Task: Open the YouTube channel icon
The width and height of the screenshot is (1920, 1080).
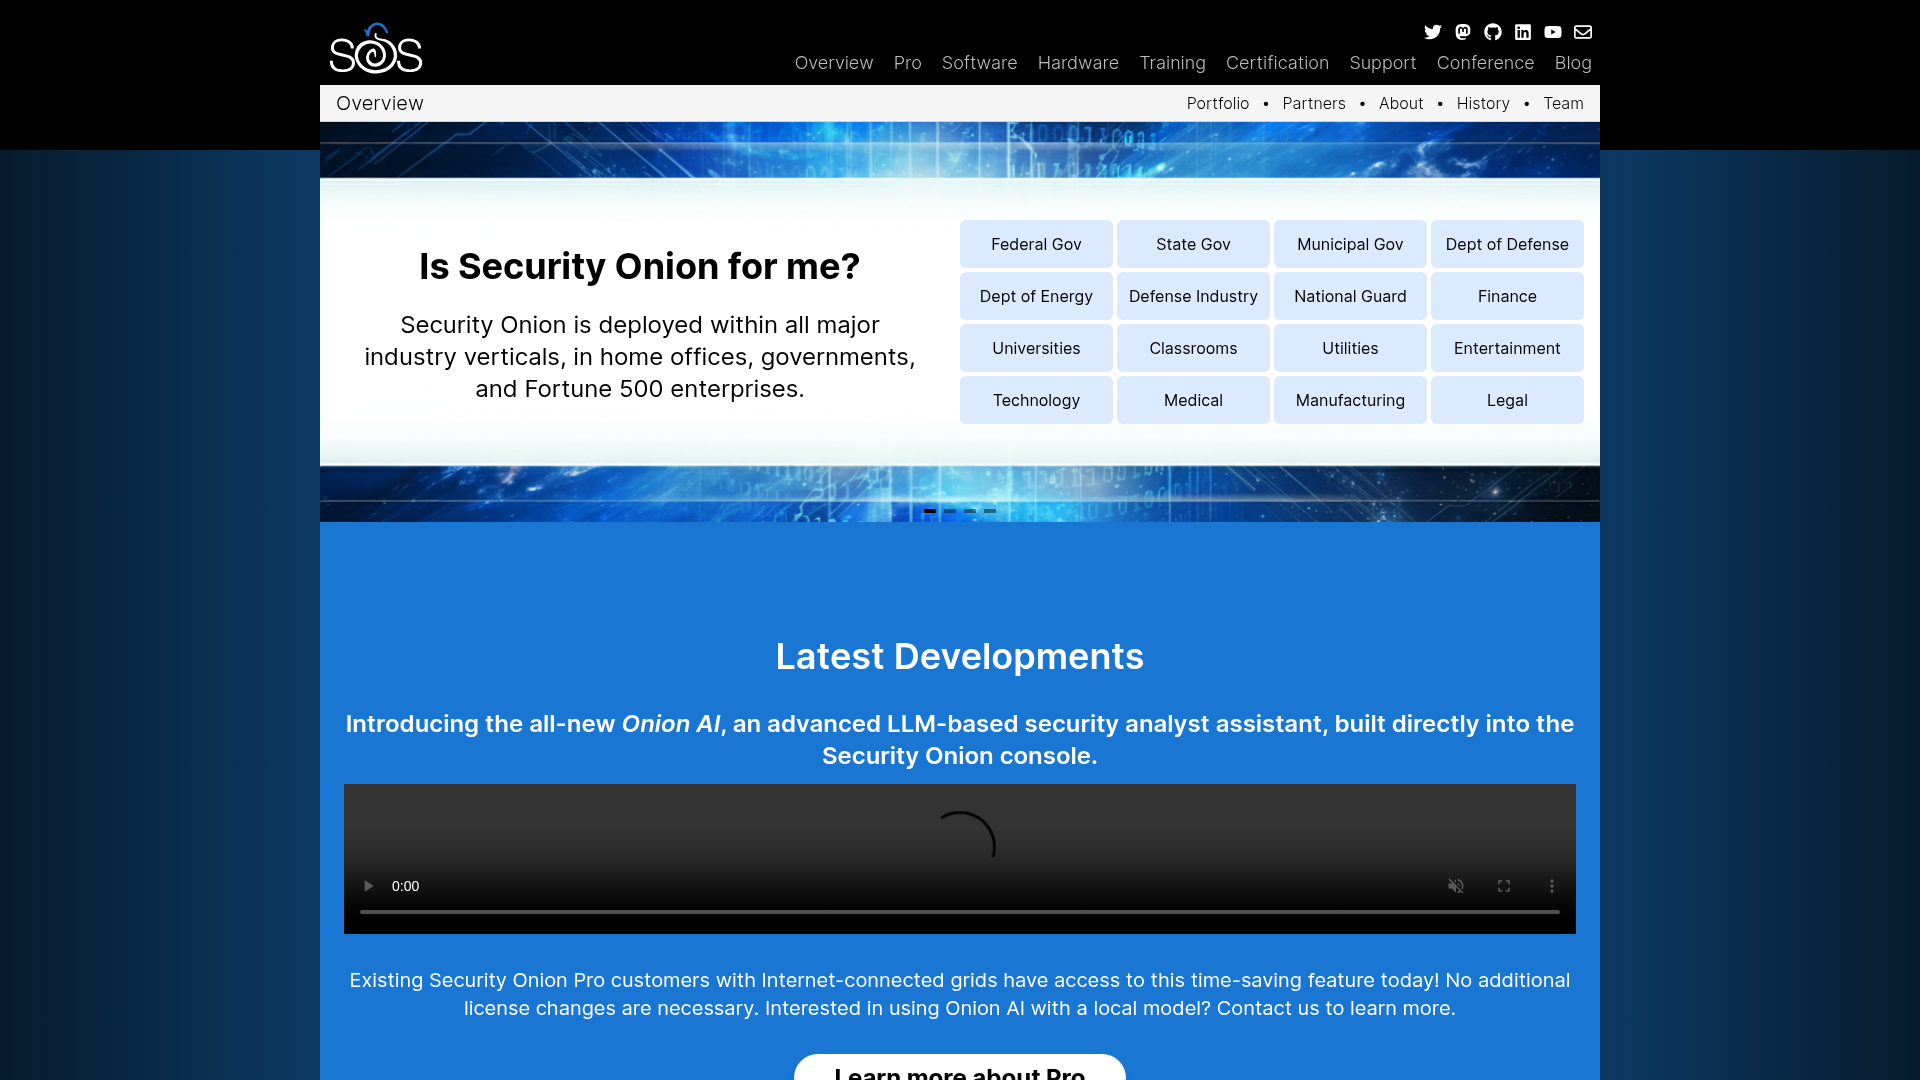Action: pyautogui.click(x=1553, y=32)
